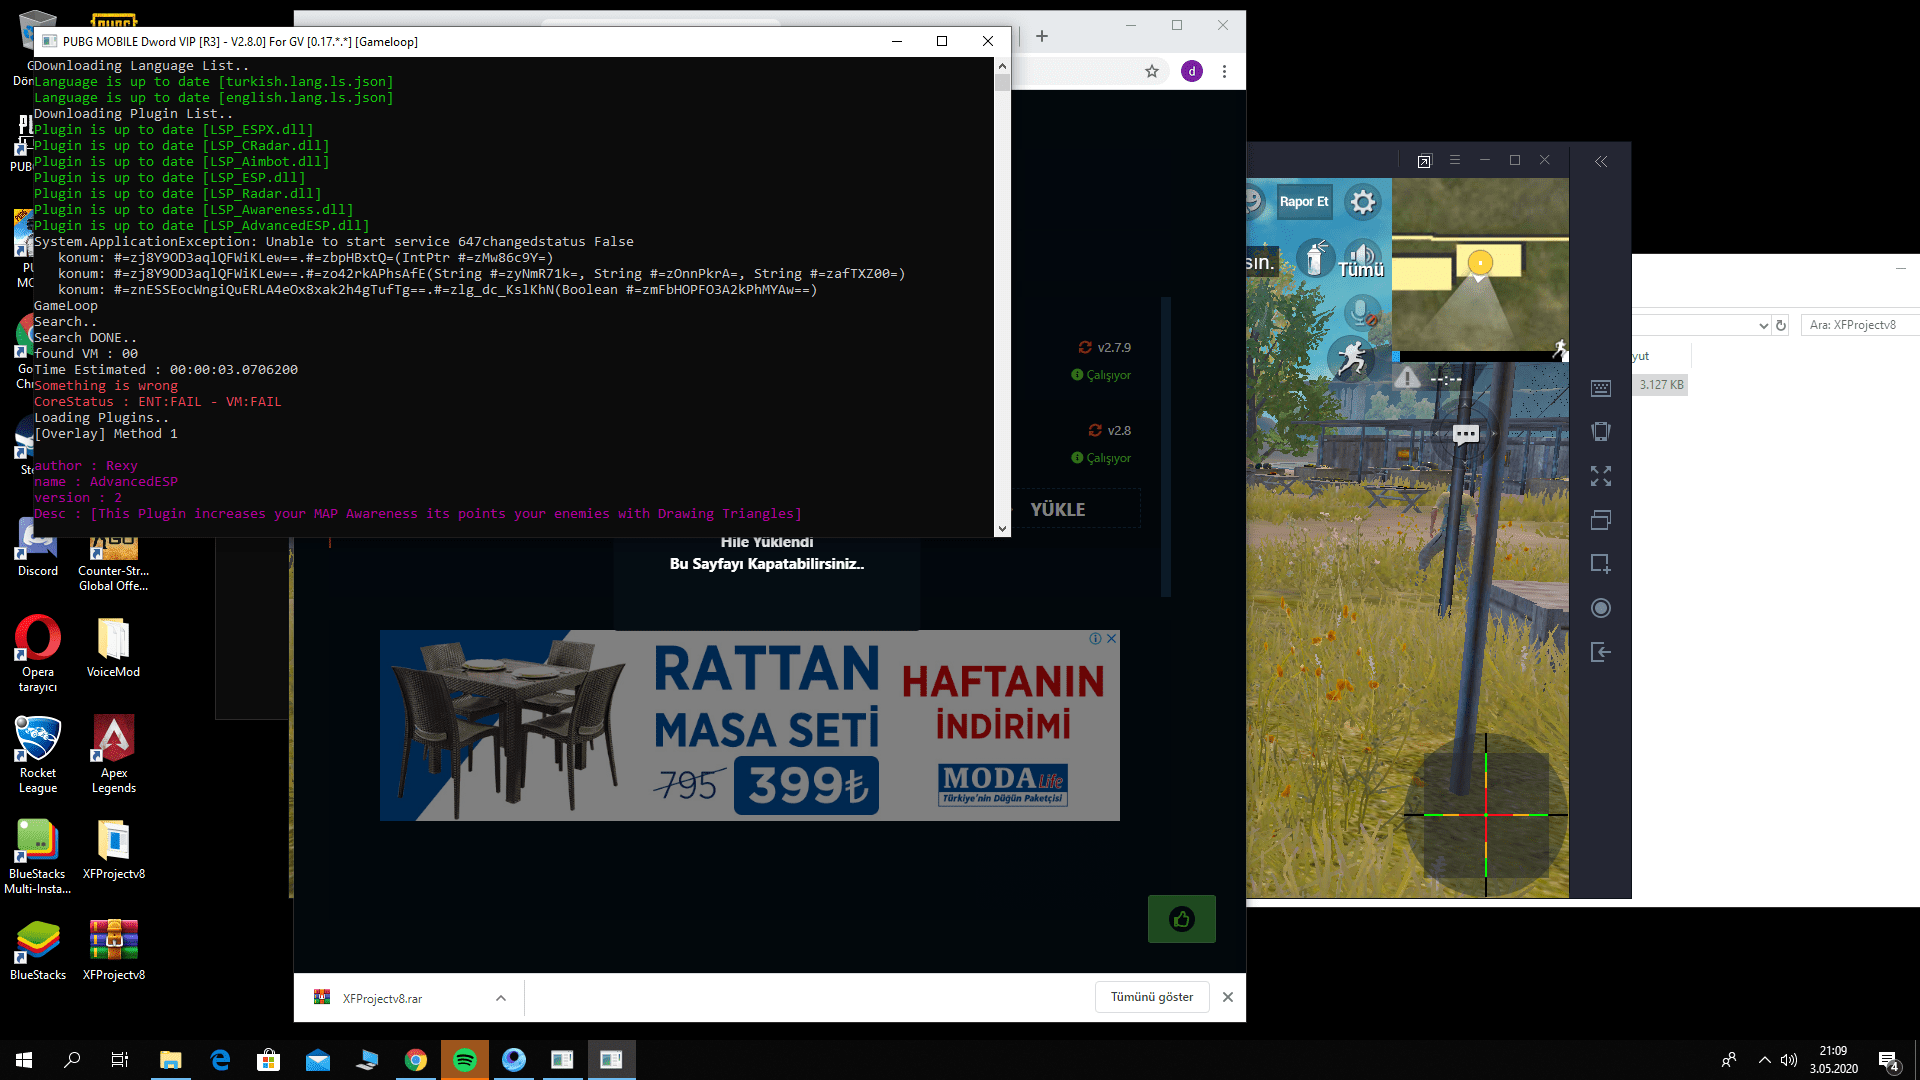This screenshot has height=1080, width=1920.
Task: Open a new Chrome tab
Action: point(1042,36)
